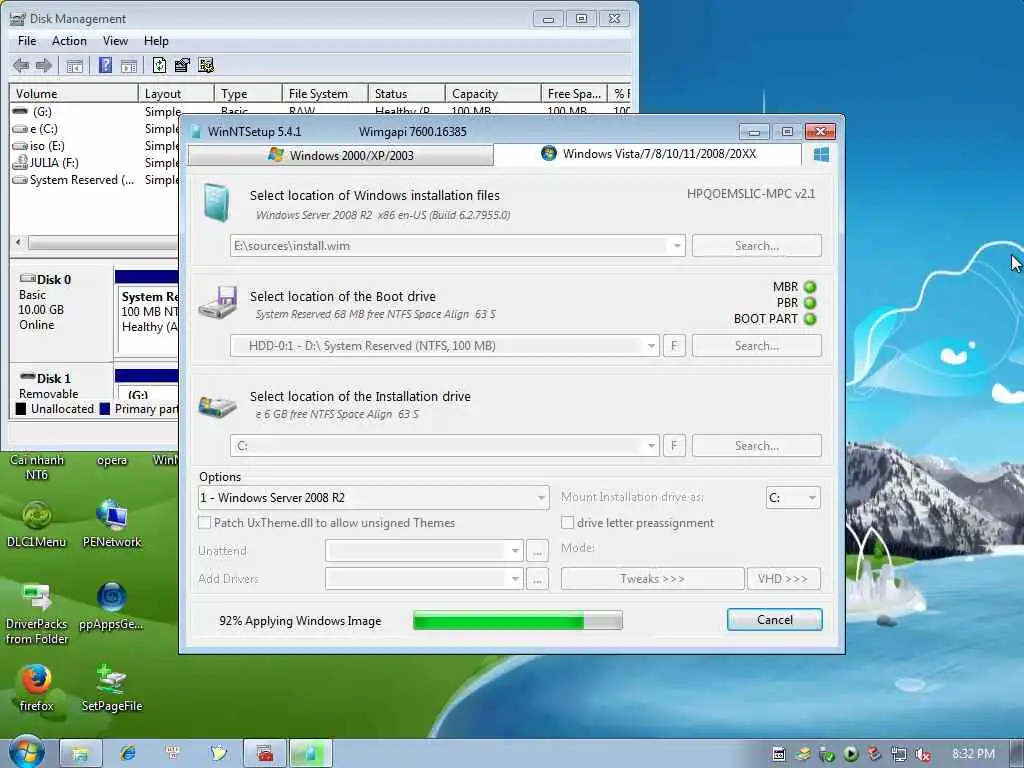Click the boot drive floppy disk icon
Image resolution: width=1024 pixels, height=768 pixels.
pos(218,302)
